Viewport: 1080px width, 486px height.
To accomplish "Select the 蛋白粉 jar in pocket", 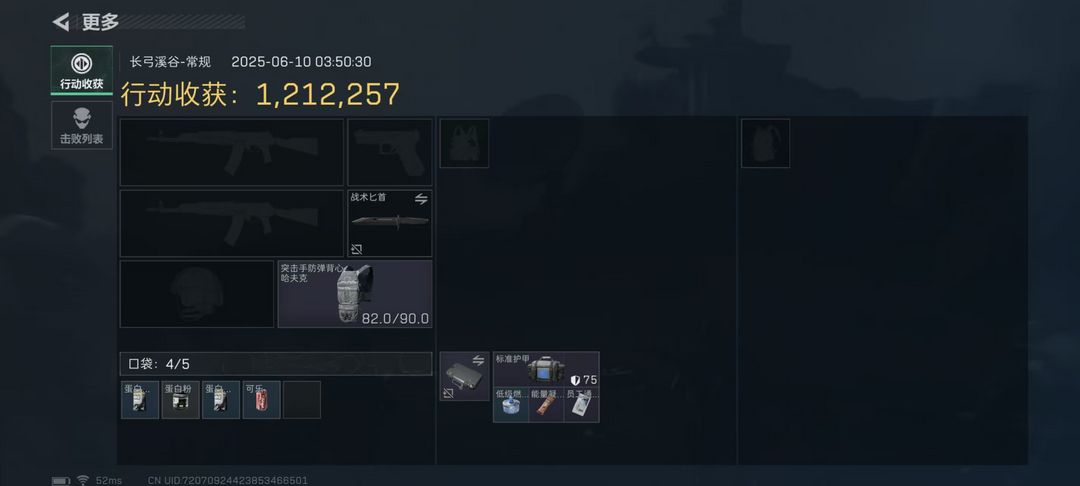I will click(180, 400).
